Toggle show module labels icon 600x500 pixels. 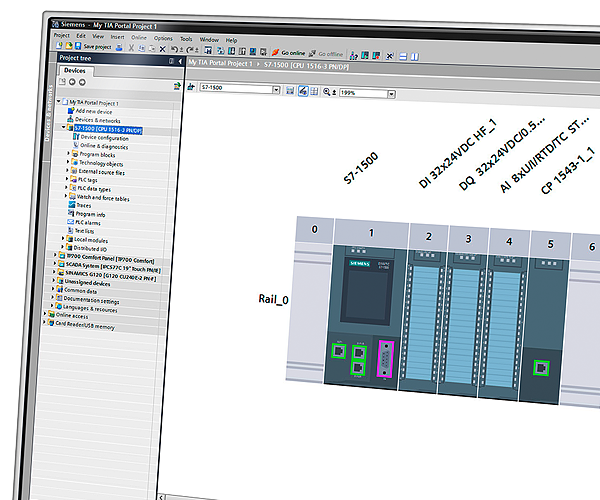(303, 91)
